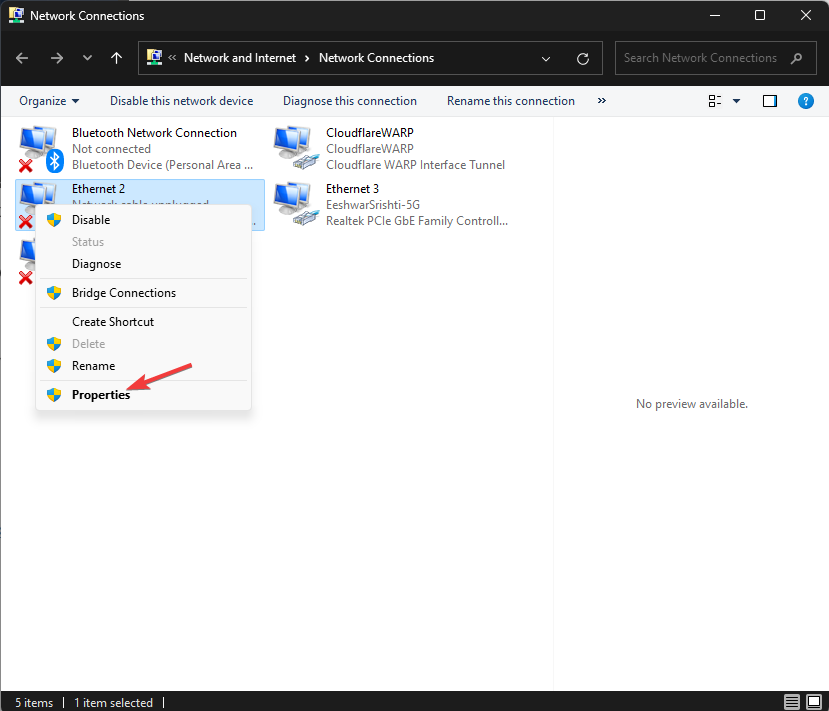Click Diagnose this connection
Screen dimensions: 829x711
click(349, 101)
